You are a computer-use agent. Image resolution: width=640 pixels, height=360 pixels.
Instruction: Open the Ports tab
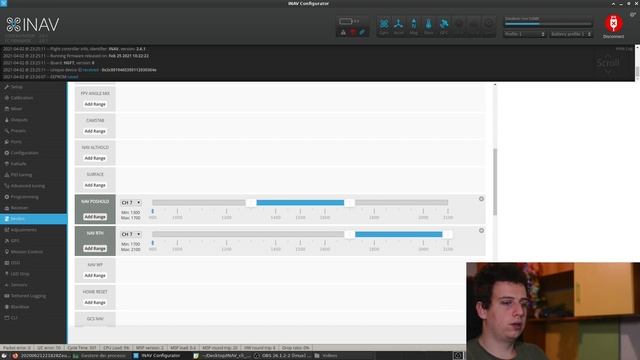coord(33,142)
